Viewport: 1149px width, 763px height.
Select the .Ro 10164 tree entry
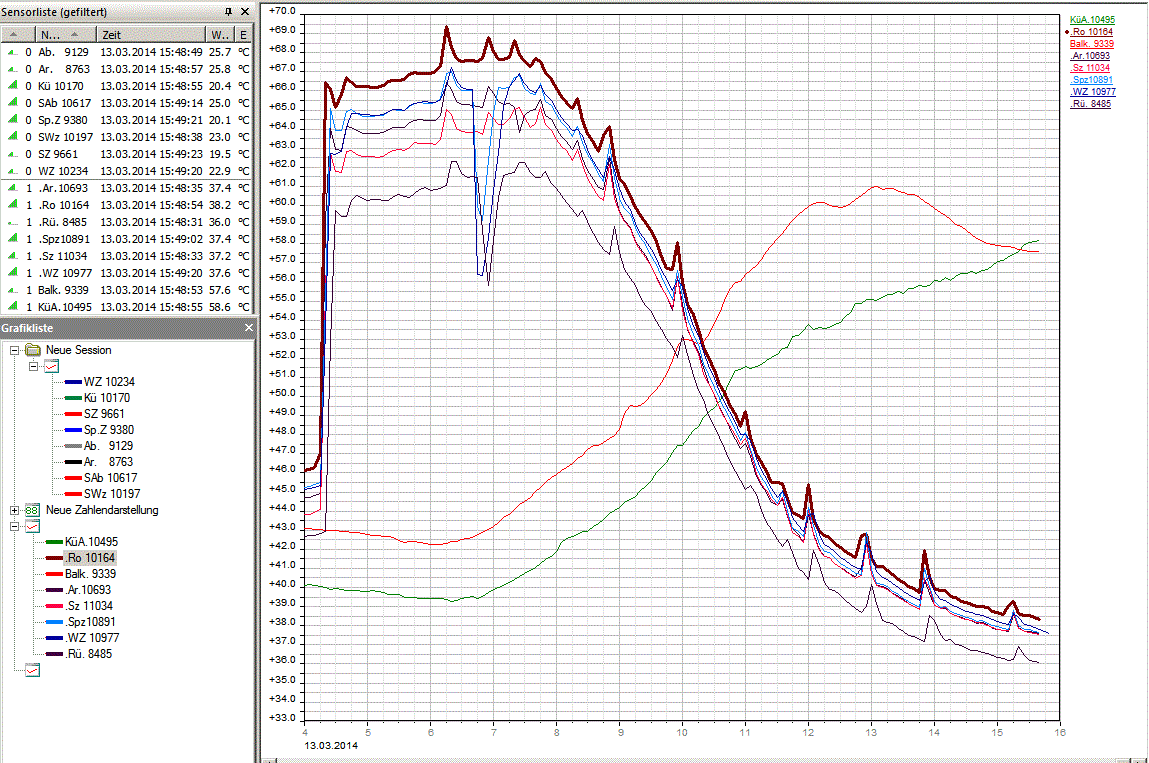coord(89,557)
